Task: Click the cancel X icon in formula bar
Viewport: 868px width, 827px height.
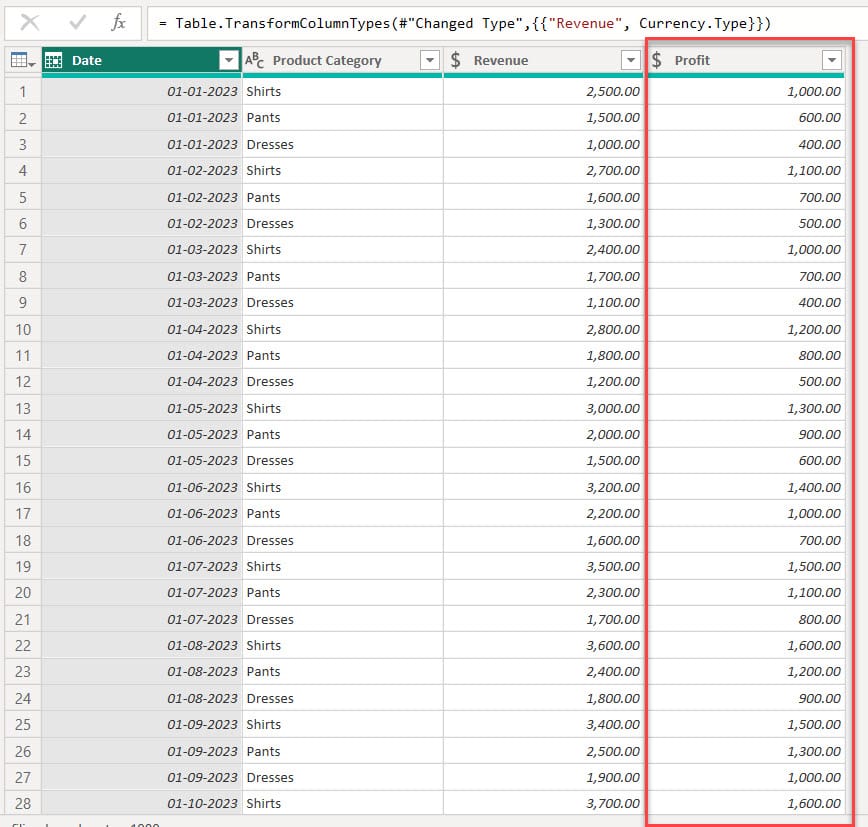Action: 30,23
